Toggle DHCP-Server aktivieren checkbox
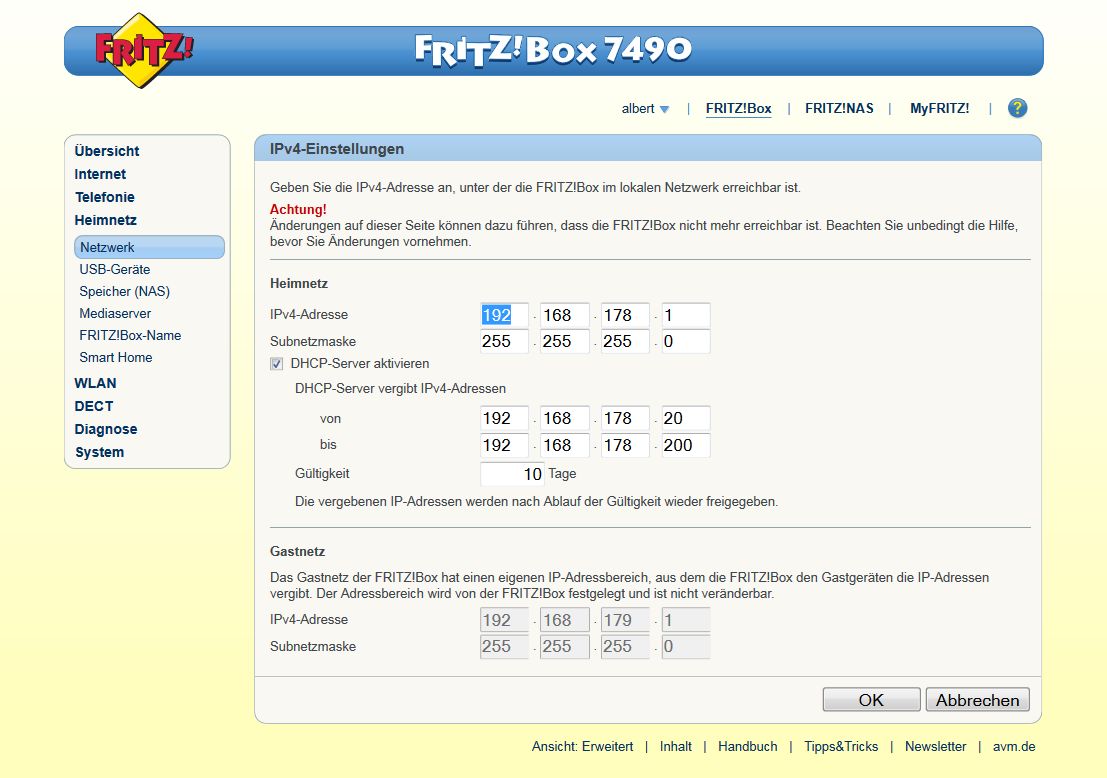The width and height of the screenshot is (1107, 778). coord(277,364)
